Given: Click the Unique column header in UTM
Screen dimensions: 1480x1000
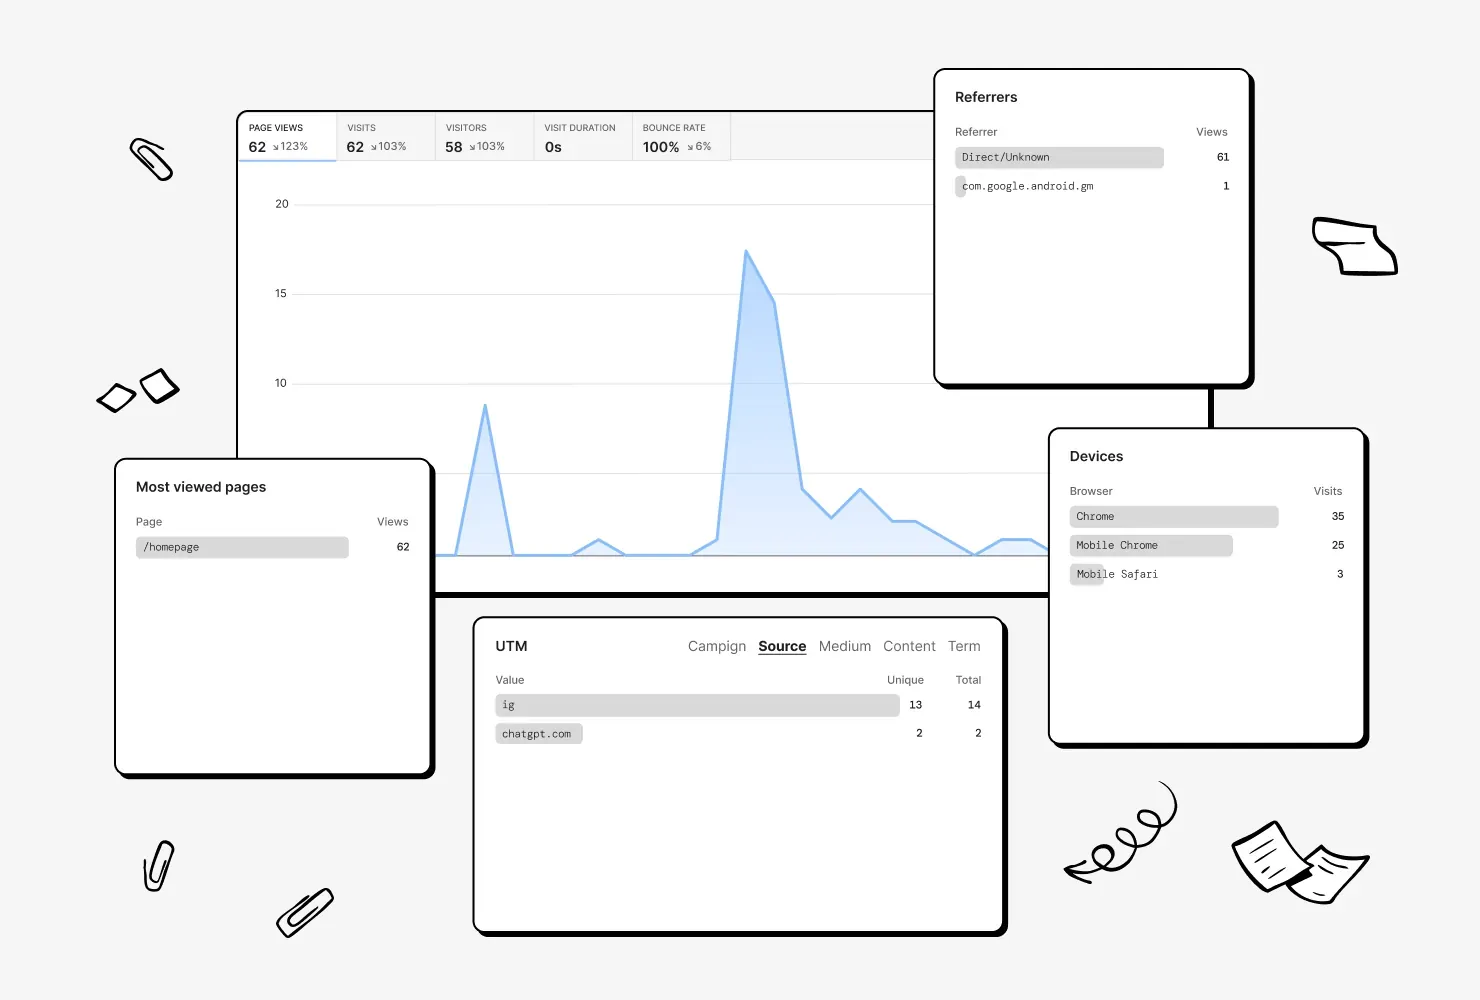Looking at the screenshot, I should (x=905, y=680).
